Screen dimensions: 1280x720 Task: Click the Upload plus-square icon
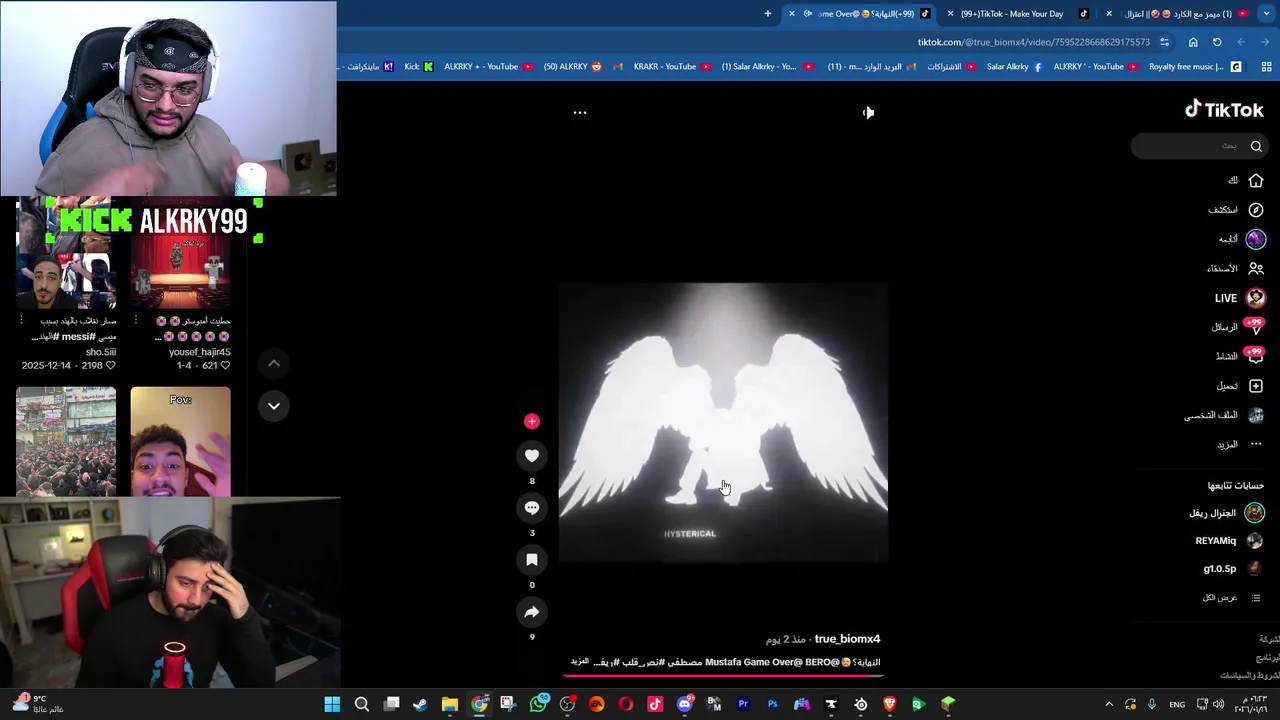pyautogui.click(x=1256, y=386)
